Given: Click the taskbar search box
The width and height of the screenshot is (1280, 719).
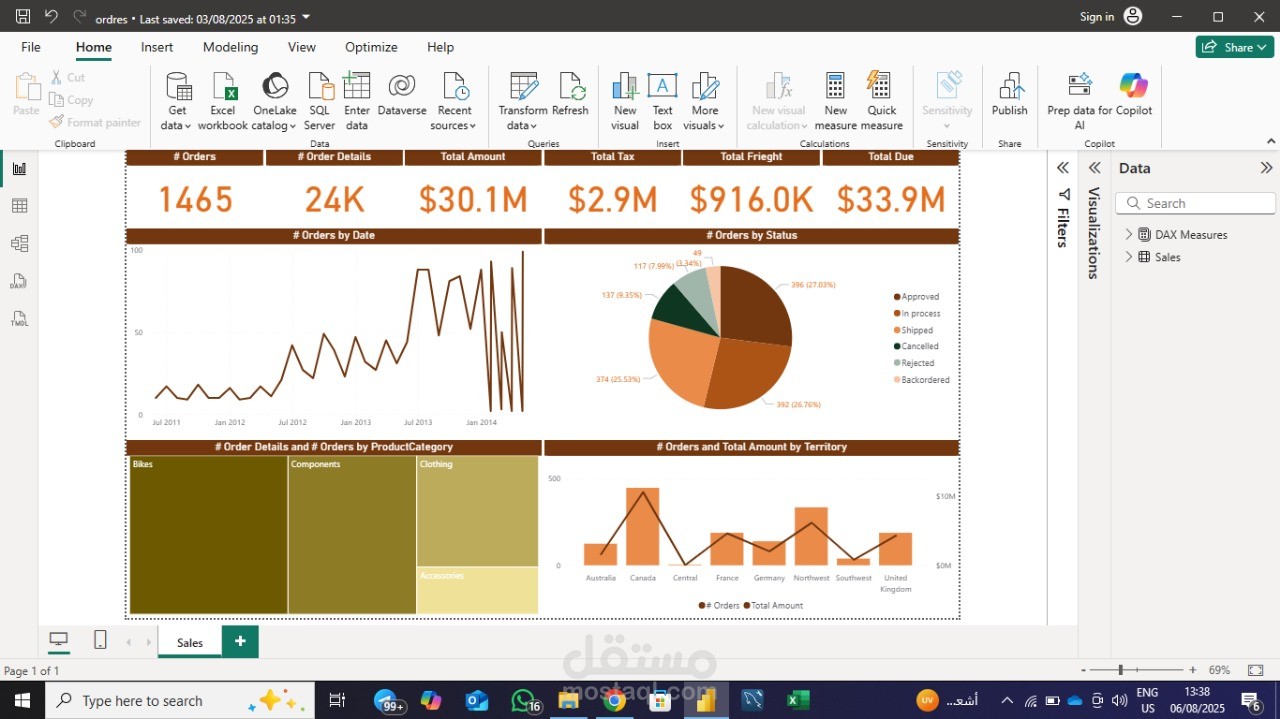Looking at the screenshot, I should coord(180,700).
